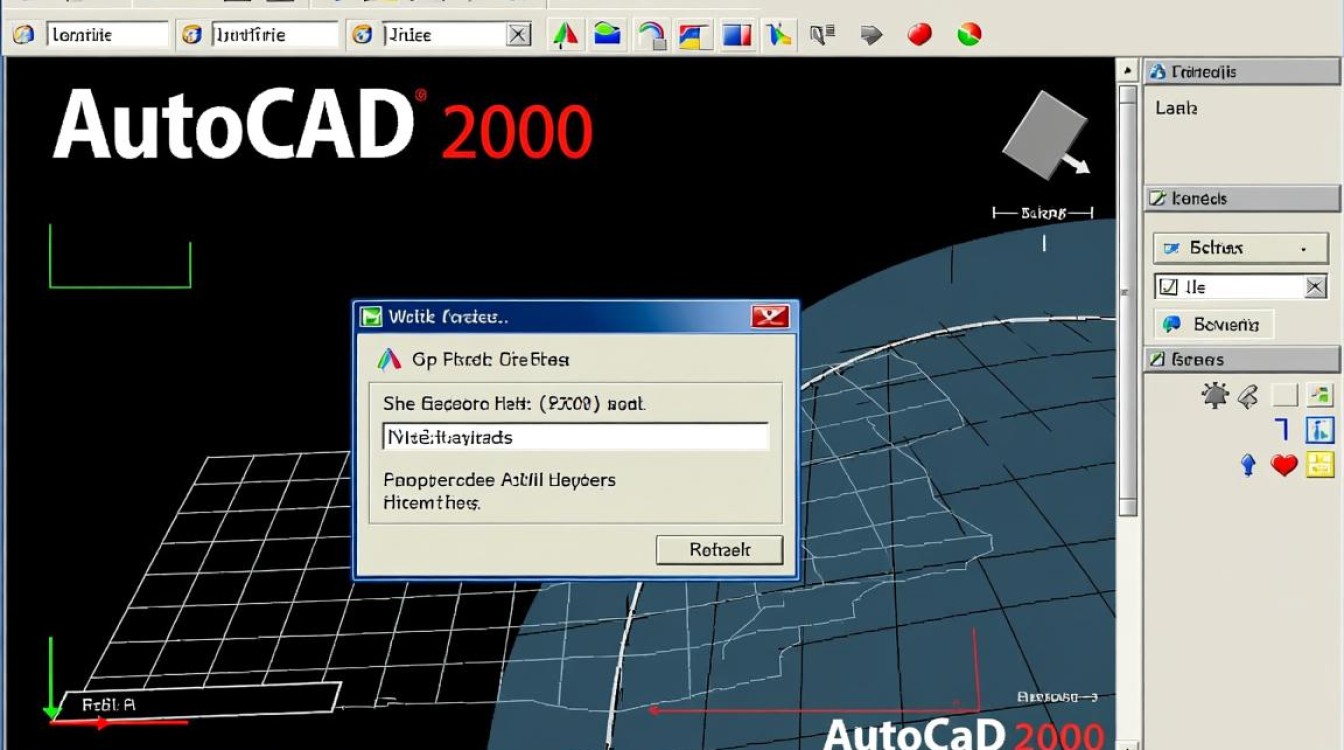Viewport: 1344px width, 750px height.
Task: Click the blue and green envelope toolbar icon
Action: pos(607,35)
